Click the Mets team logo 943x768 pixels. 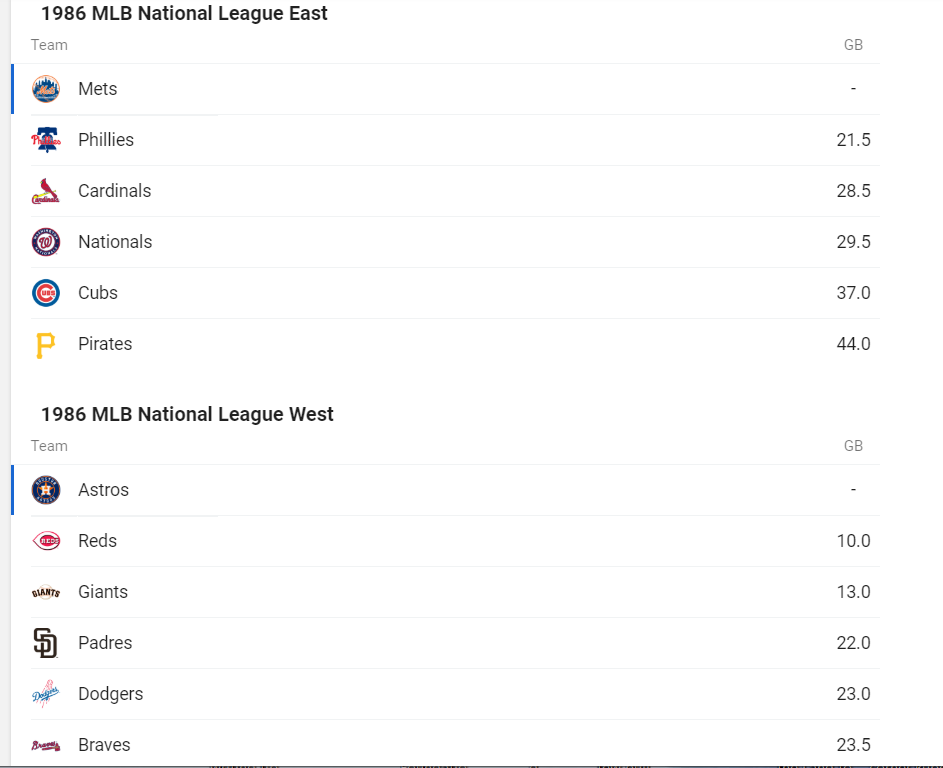(x=46, y=89)
